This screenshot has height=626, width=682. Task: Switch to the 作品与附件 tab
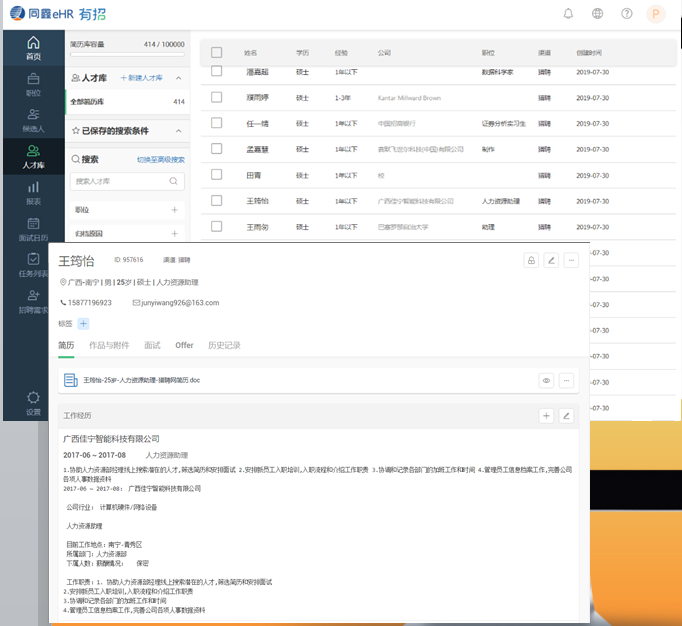[109, 345]
